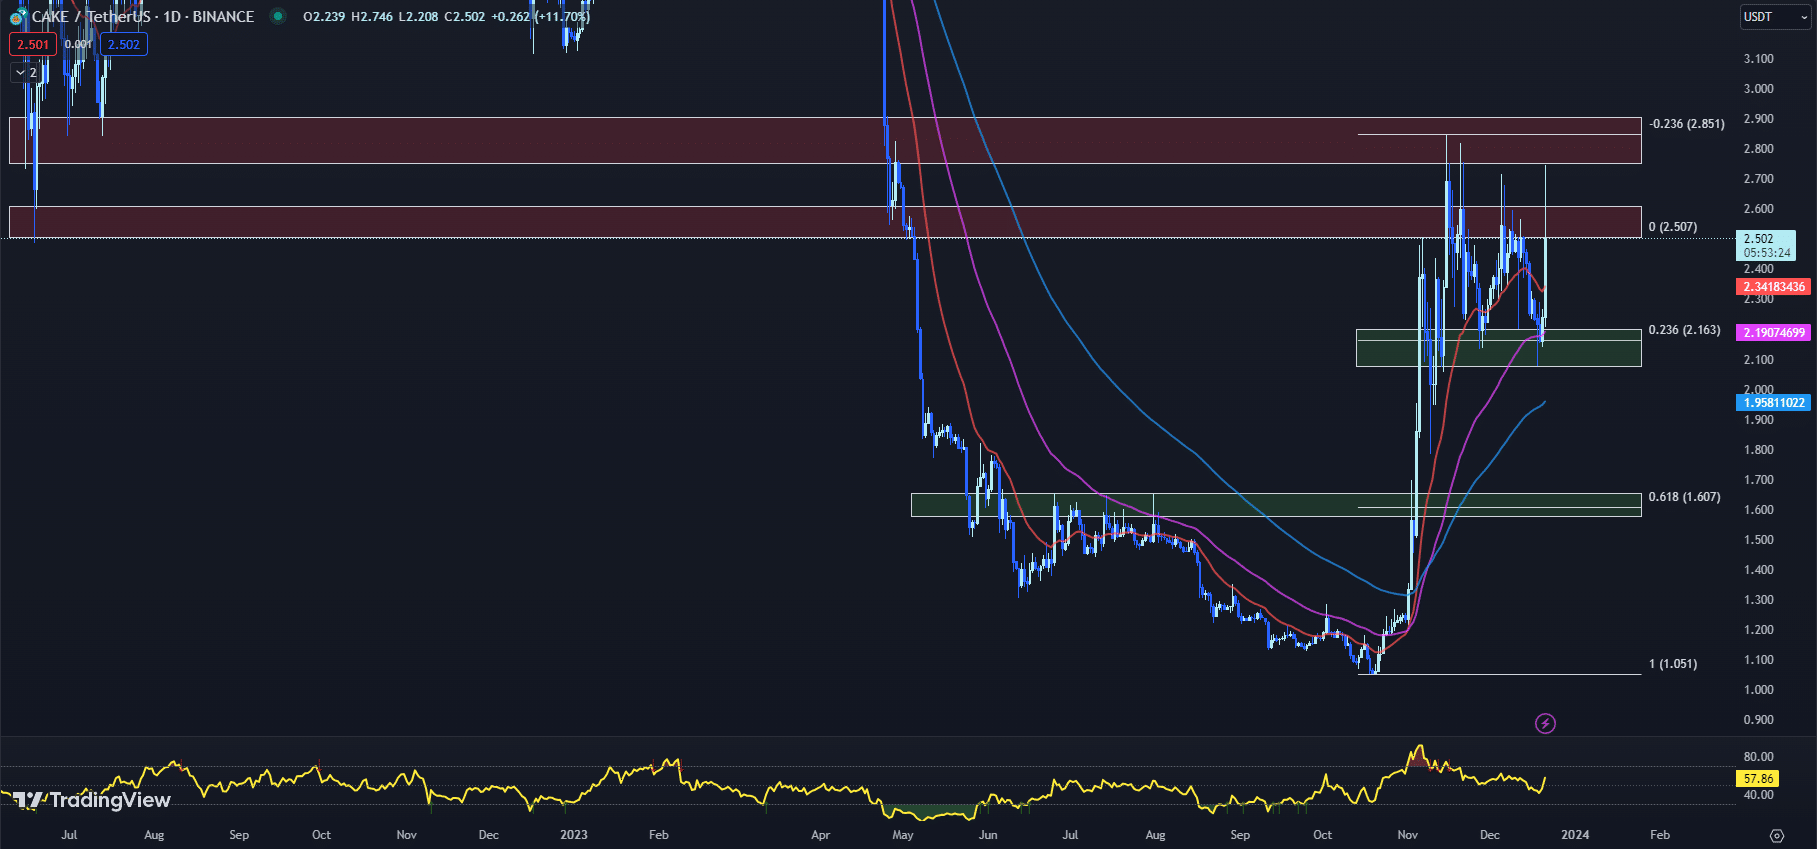Click the 0.618 (1.607) Fibonacci label
This screenshot has height=849, width=1817.
(x=1685, y=497)
